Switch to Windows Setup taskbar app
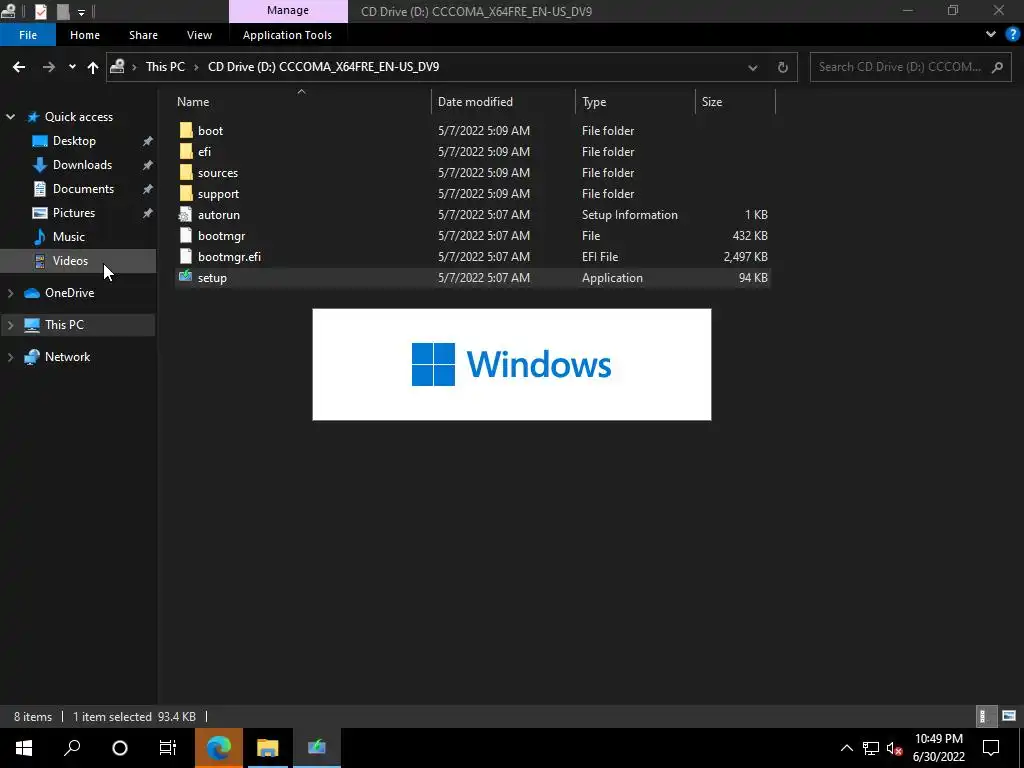The height and width of the screenshot is (768, 1024). [317, 748]
